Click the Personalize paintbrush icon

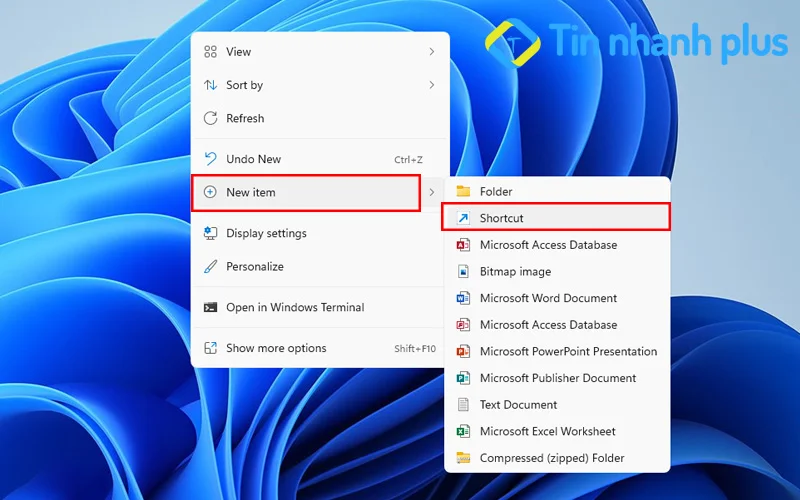[210, 266]
